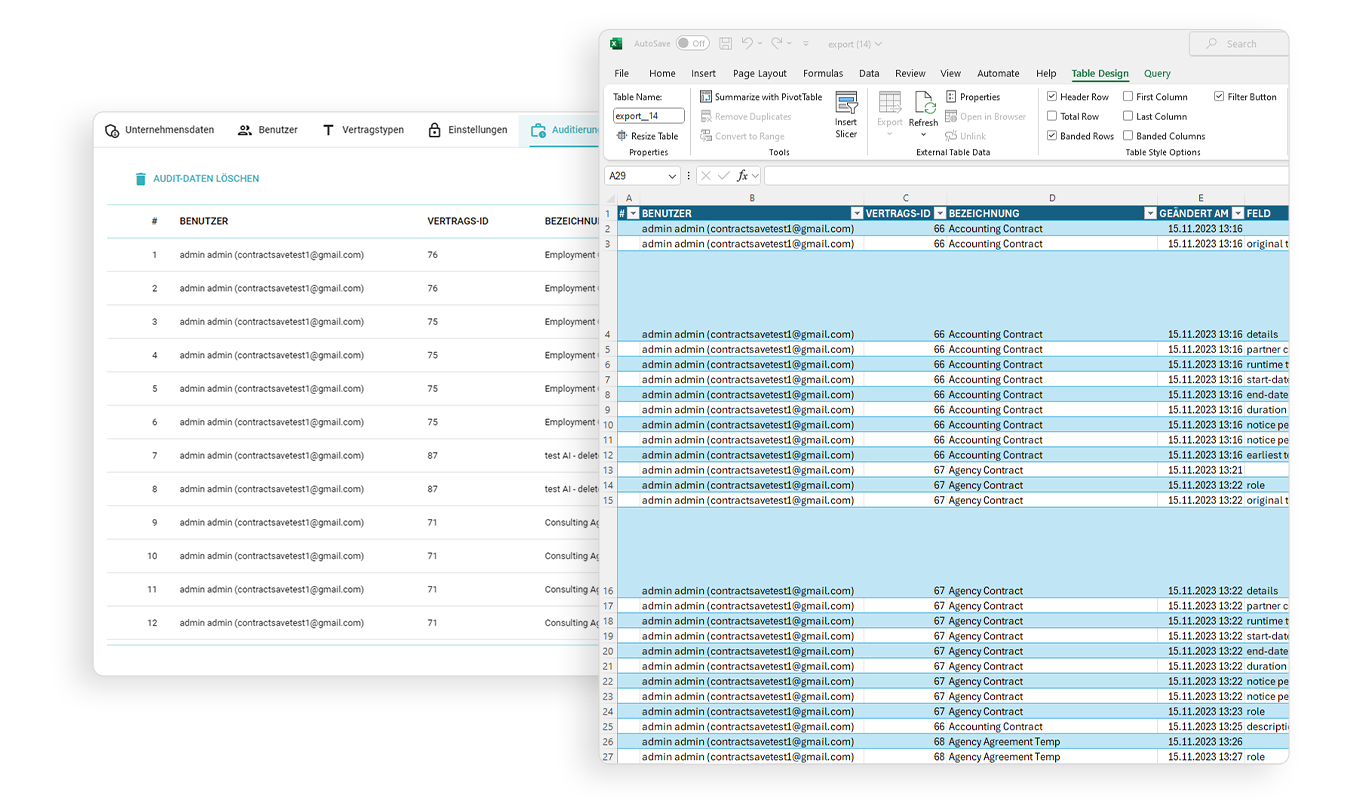The image size is (1363, 812).
Task: Click the Help ribbon tab
Action: [x=1046, y=73]
